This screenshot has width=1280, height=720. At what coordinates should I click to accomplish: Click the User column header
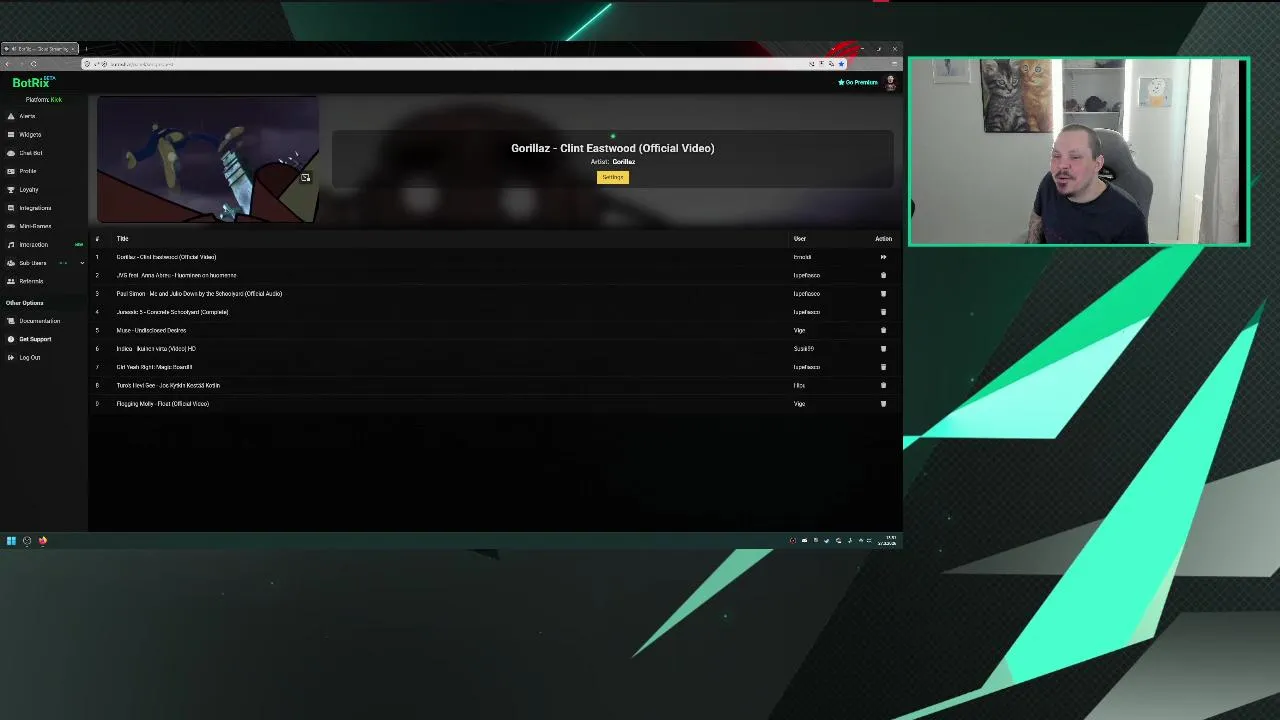800,239
